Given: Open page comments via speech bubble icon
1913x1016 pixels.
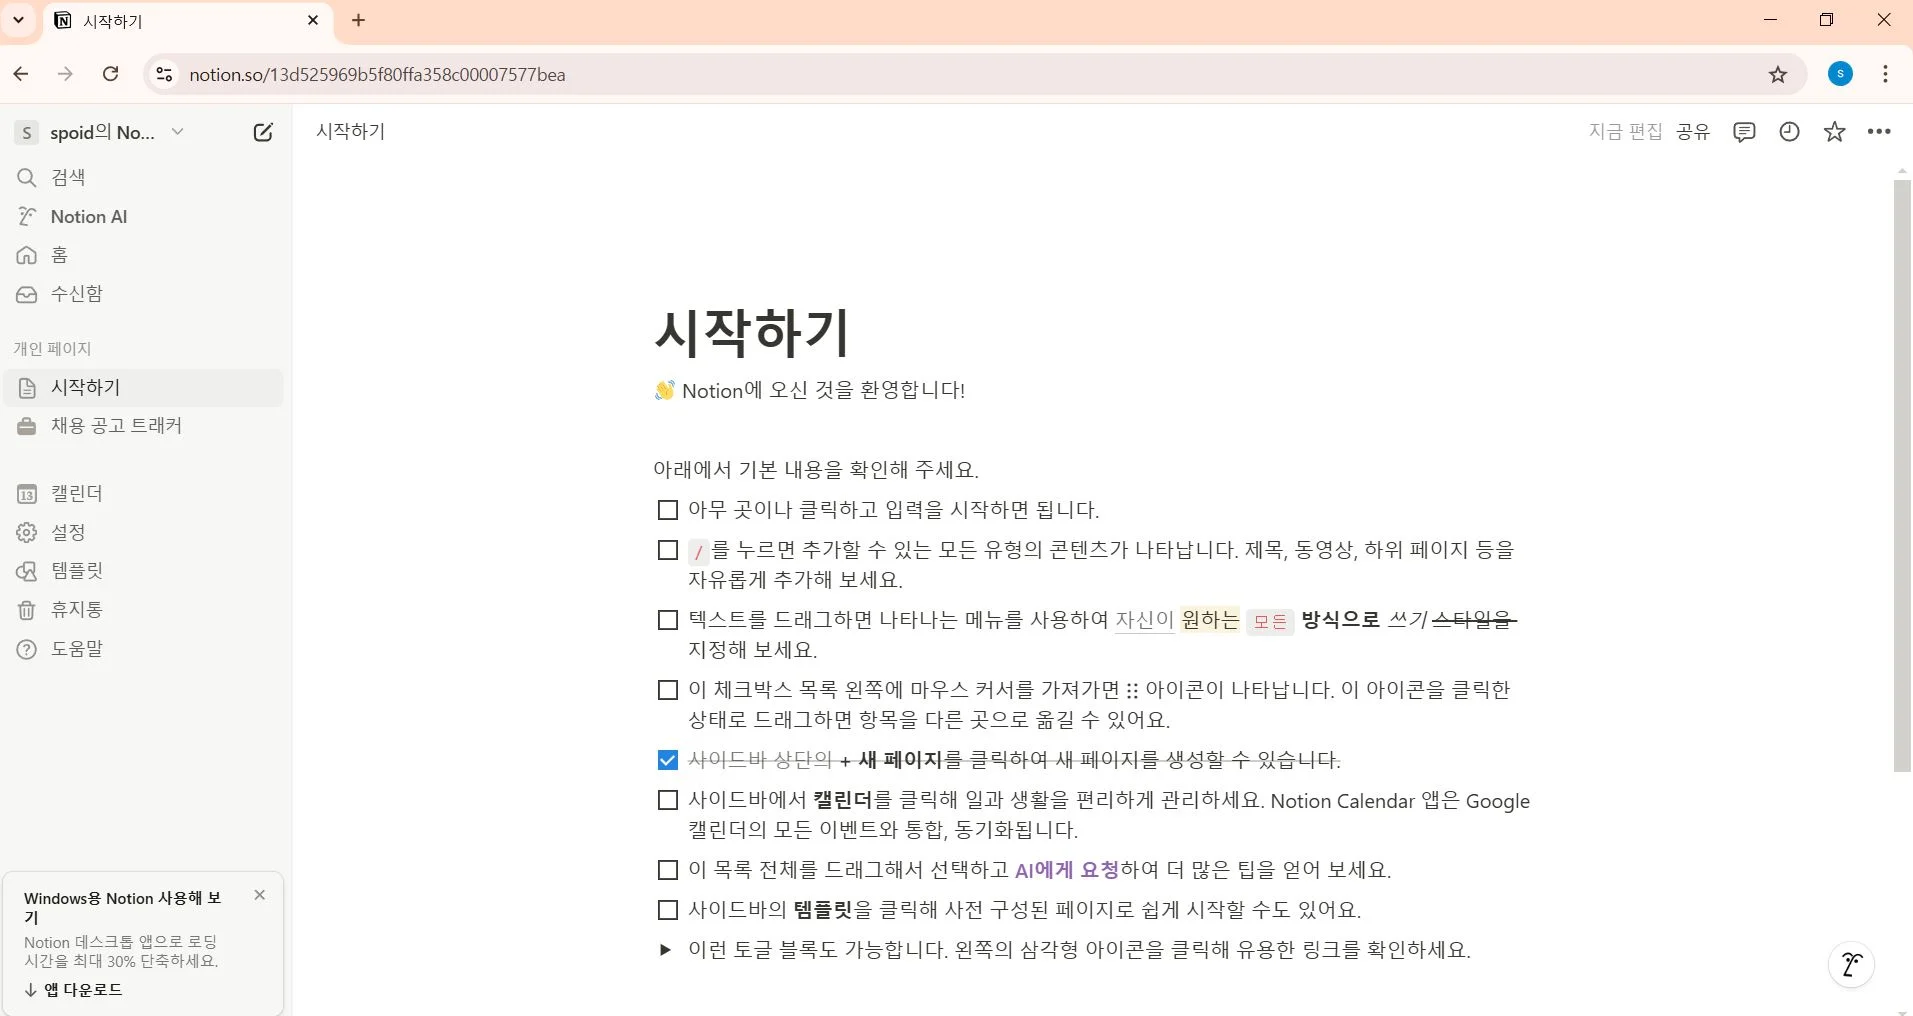Looking at the screenshot, I should tap(1744, 131).
